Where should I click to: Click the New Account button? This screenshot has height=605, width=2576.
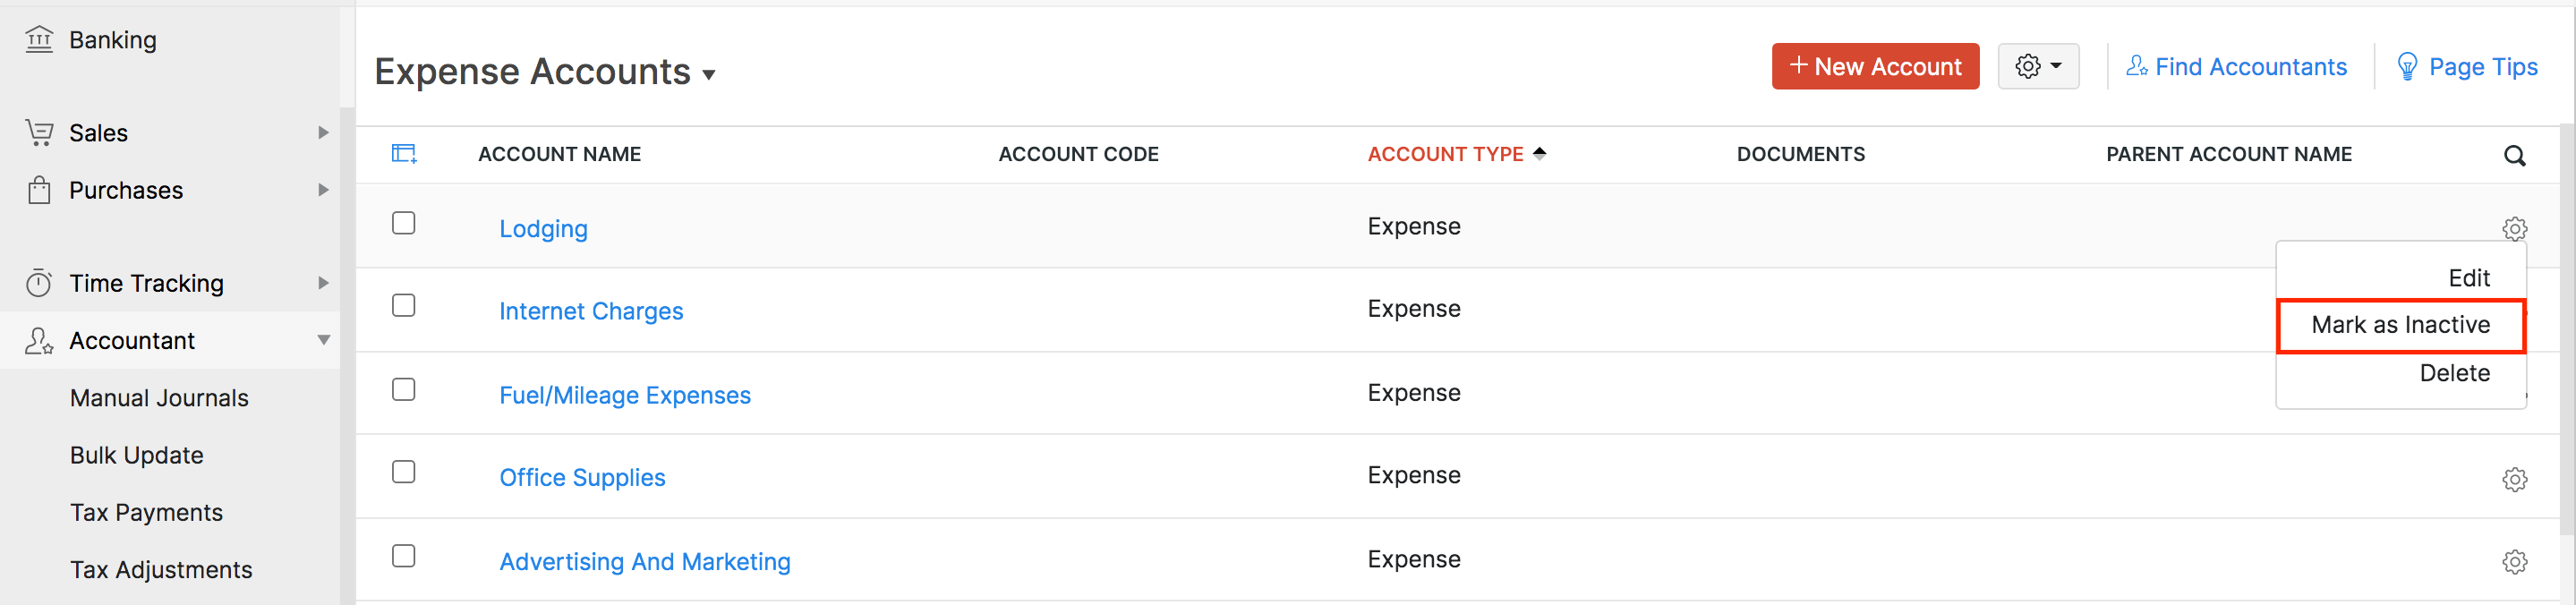[1875, 67]
